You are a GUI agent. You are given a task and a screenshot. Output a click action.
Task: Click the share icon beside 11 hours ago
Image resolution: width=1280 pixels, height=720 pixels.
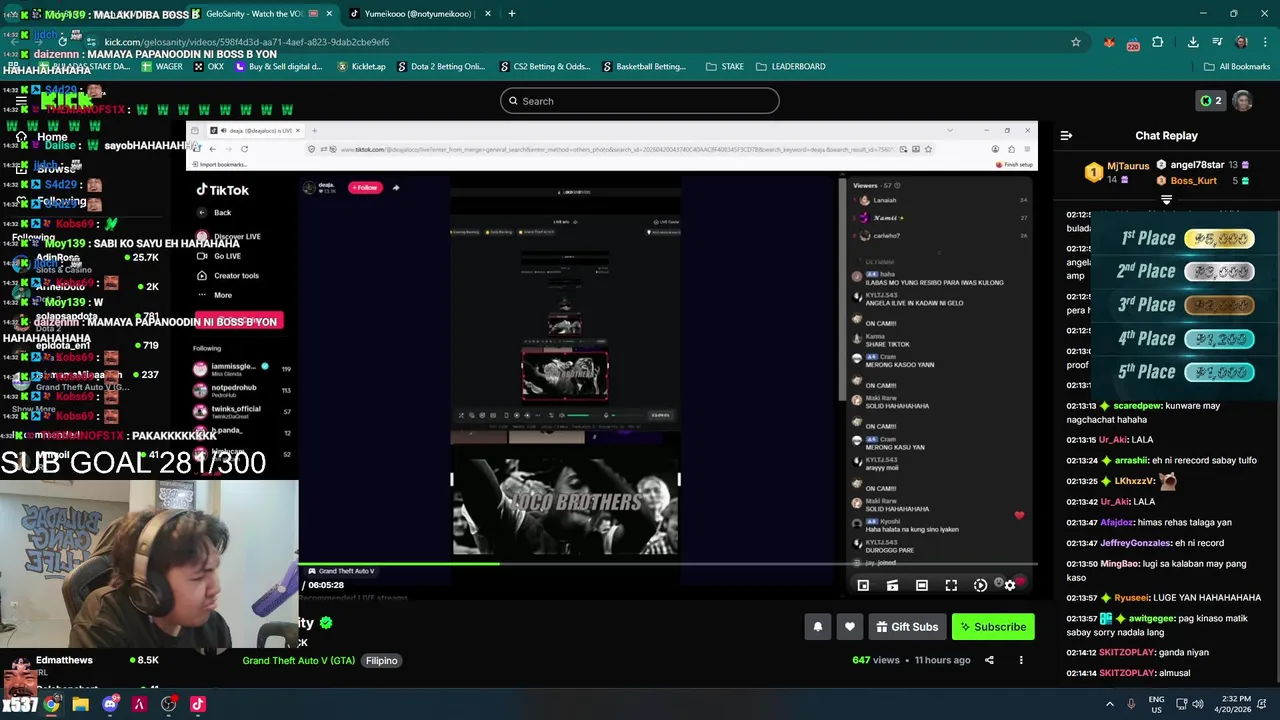(x=989, y=660)
